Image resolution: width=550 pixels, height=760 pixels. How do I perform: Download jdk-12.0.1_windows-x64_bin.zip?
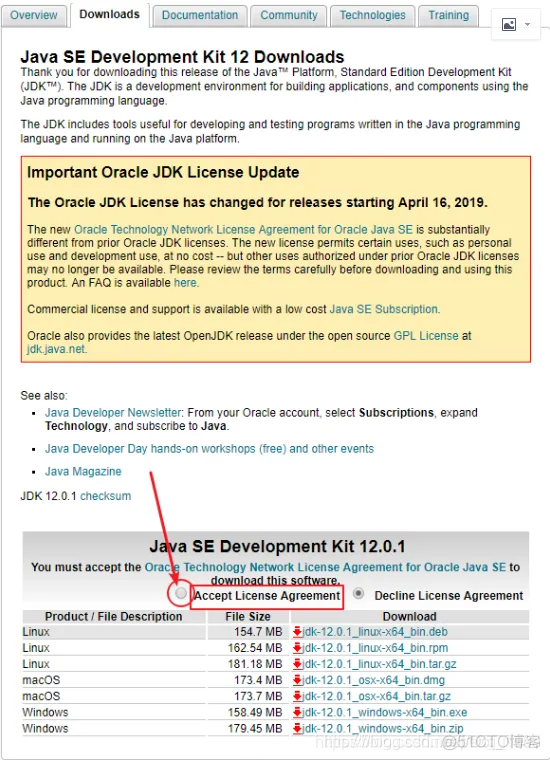[383, 728]
